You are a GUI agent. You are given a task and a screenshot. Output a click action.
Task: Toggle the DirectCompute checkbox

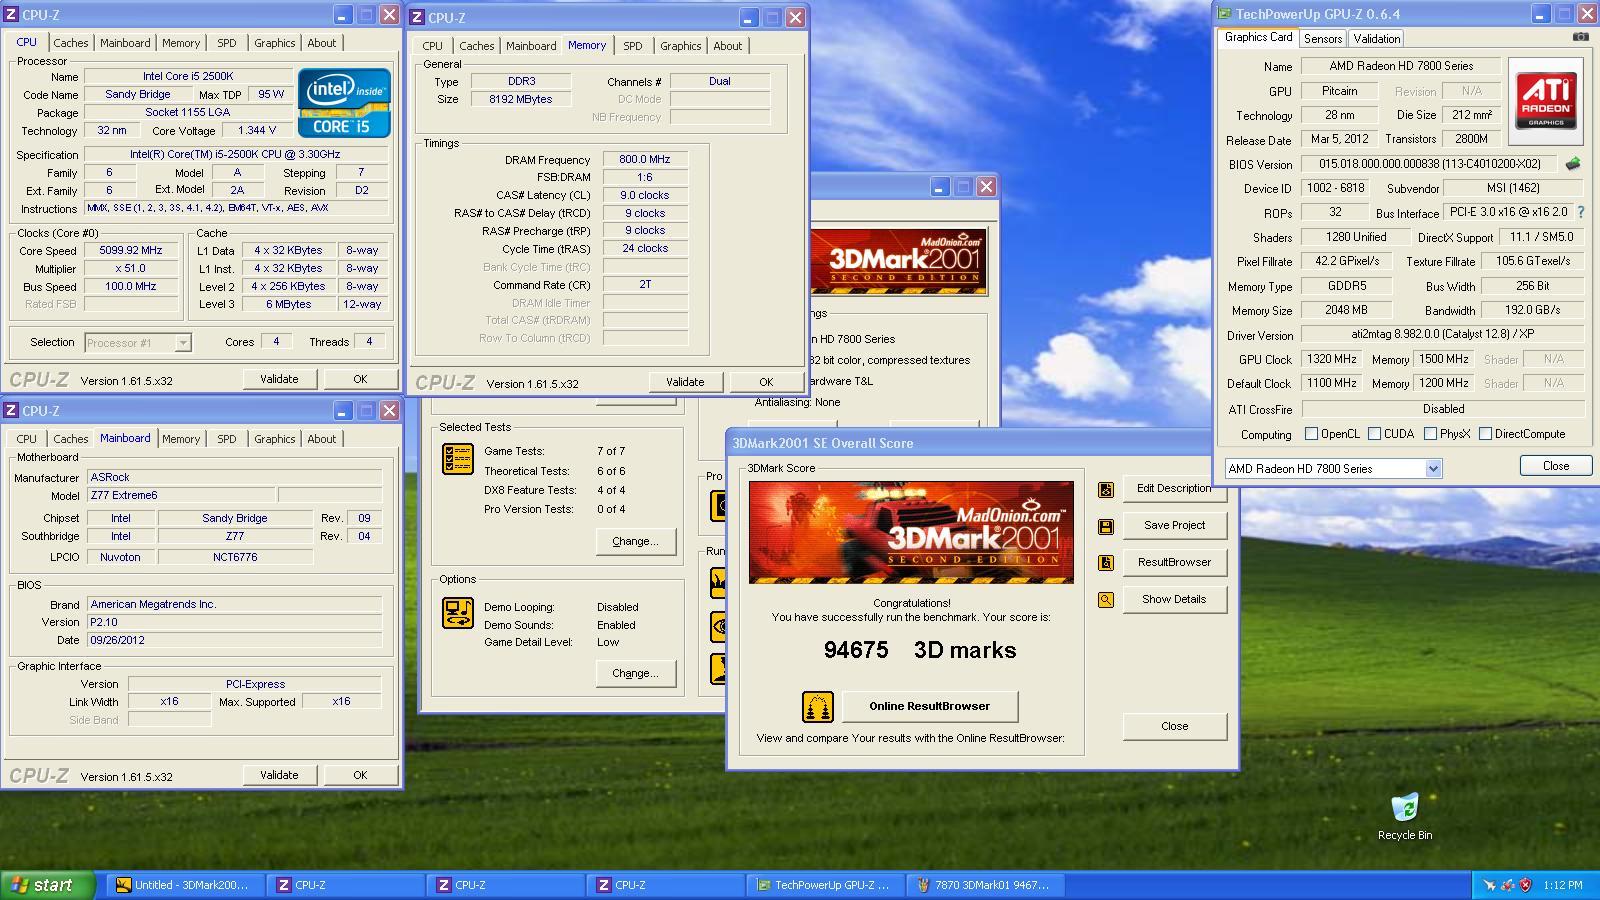click(1485, 434)
